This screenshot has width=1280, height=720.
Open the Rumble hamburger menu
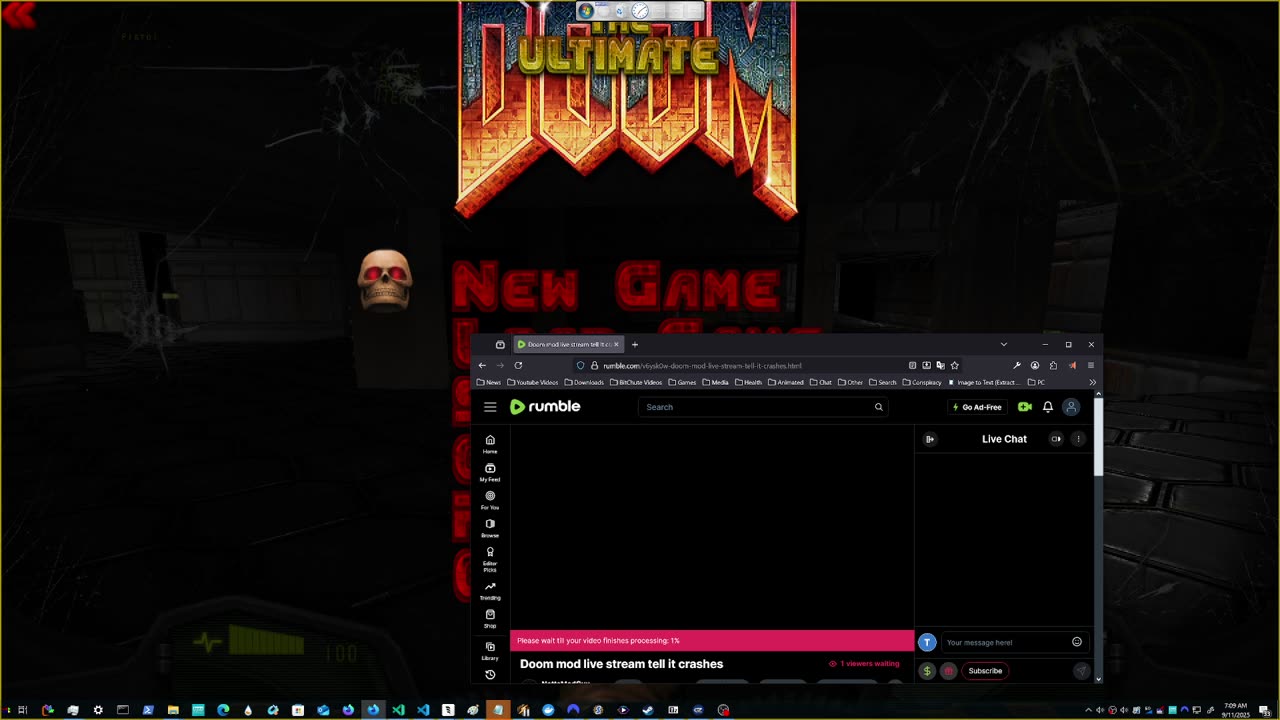click(490, 407)
